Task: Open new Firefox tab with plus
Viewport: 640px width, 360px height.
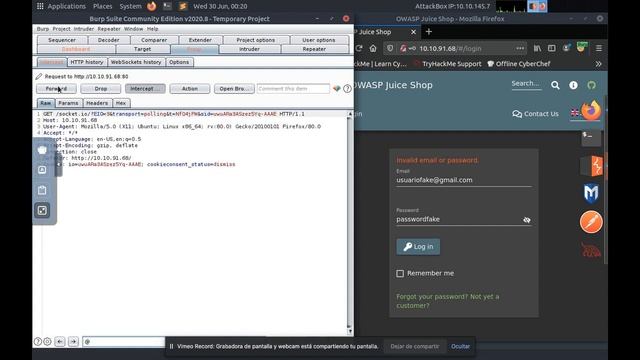Action: (x=429, y=31)
